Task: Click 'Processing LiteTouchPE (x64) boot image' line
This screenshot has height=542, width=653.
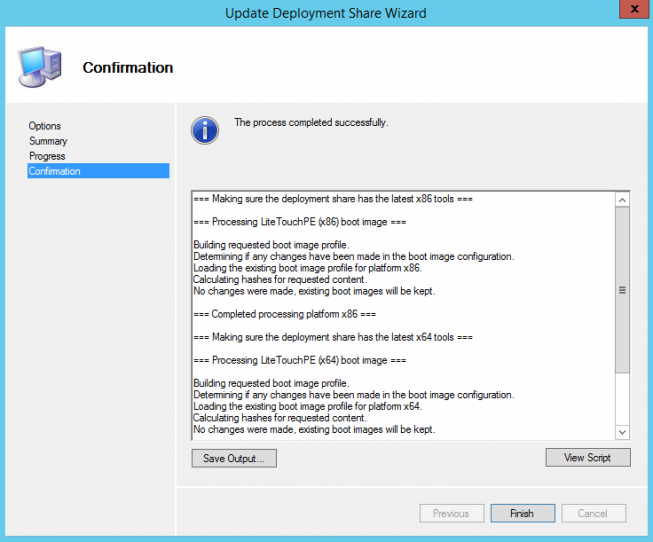Action: coord(300,360)
